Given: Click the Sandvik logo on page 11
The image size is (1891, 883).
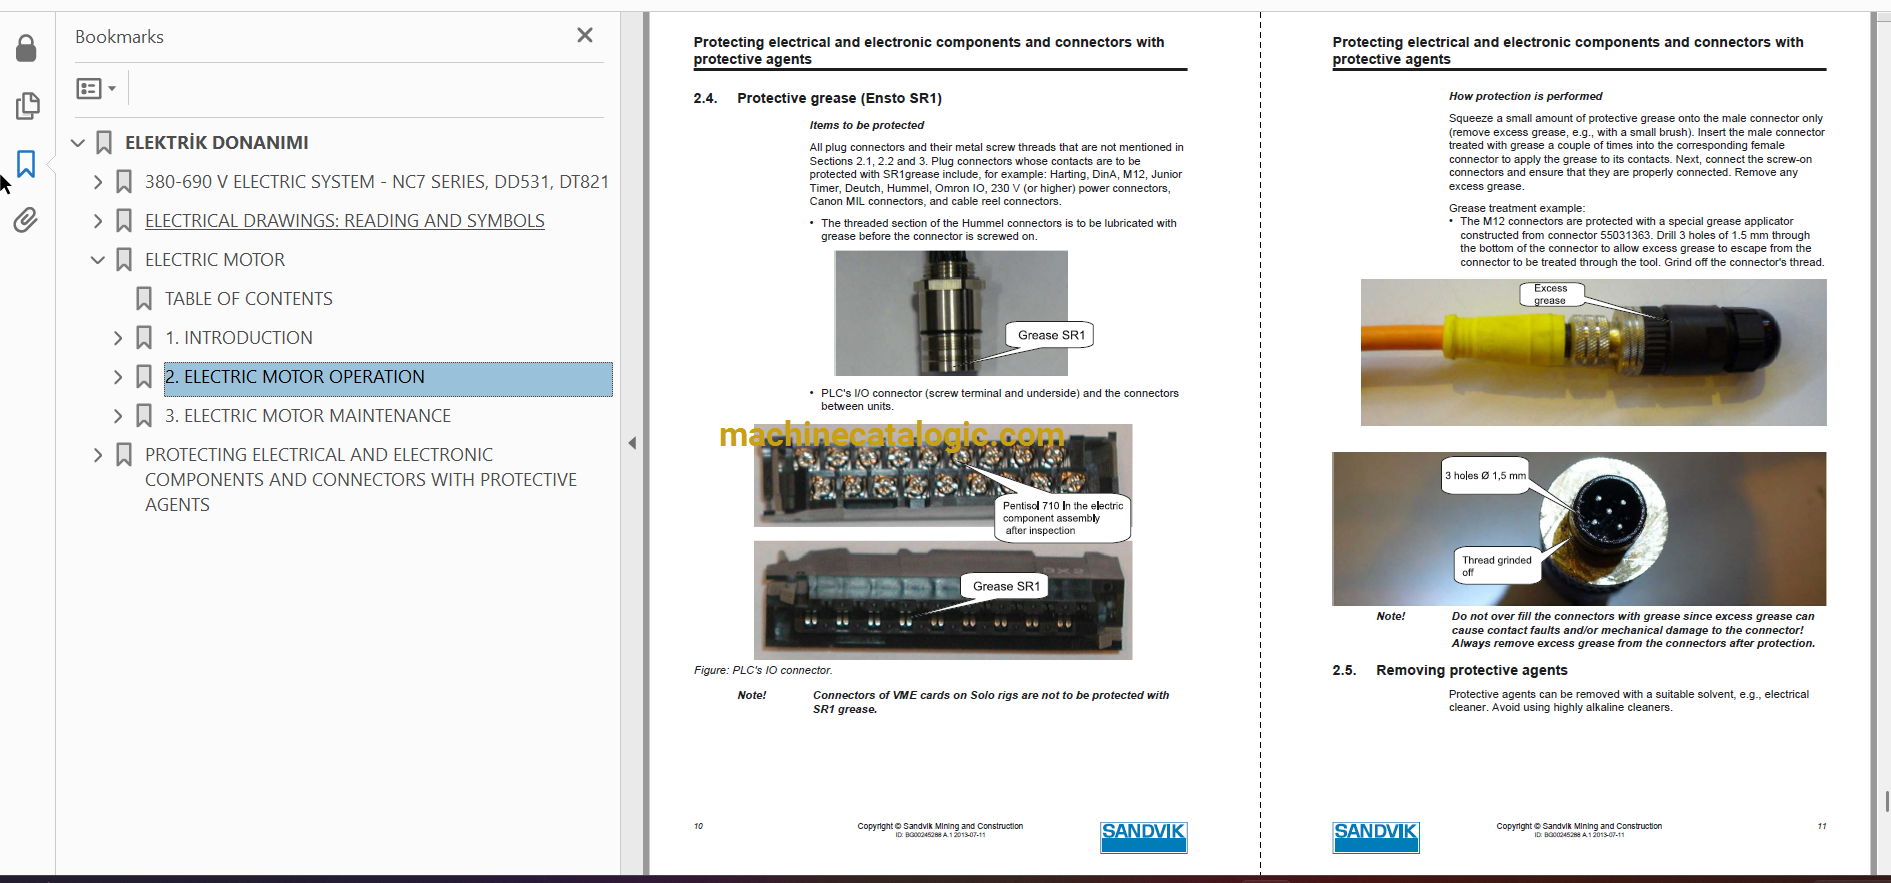Looking at the screenshot, I should pos(1376,837).
